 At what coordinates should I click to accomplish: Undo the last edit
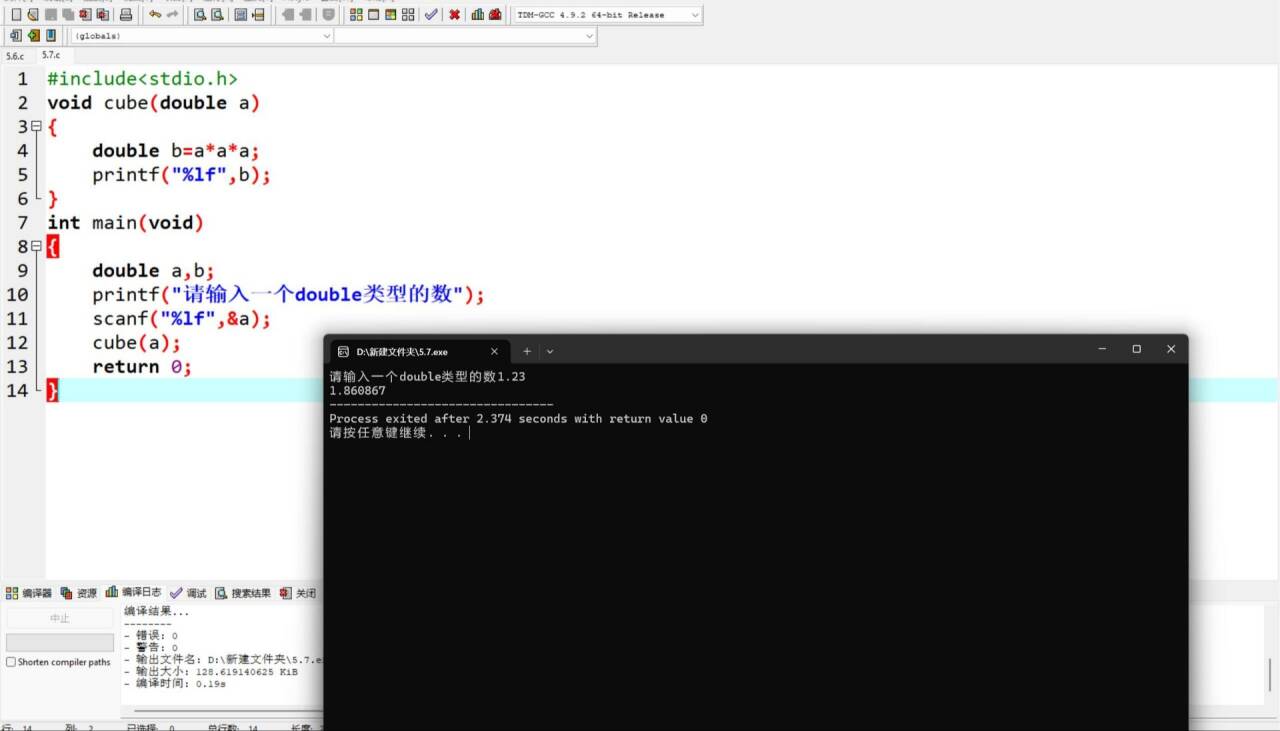[x=156, y=15]
